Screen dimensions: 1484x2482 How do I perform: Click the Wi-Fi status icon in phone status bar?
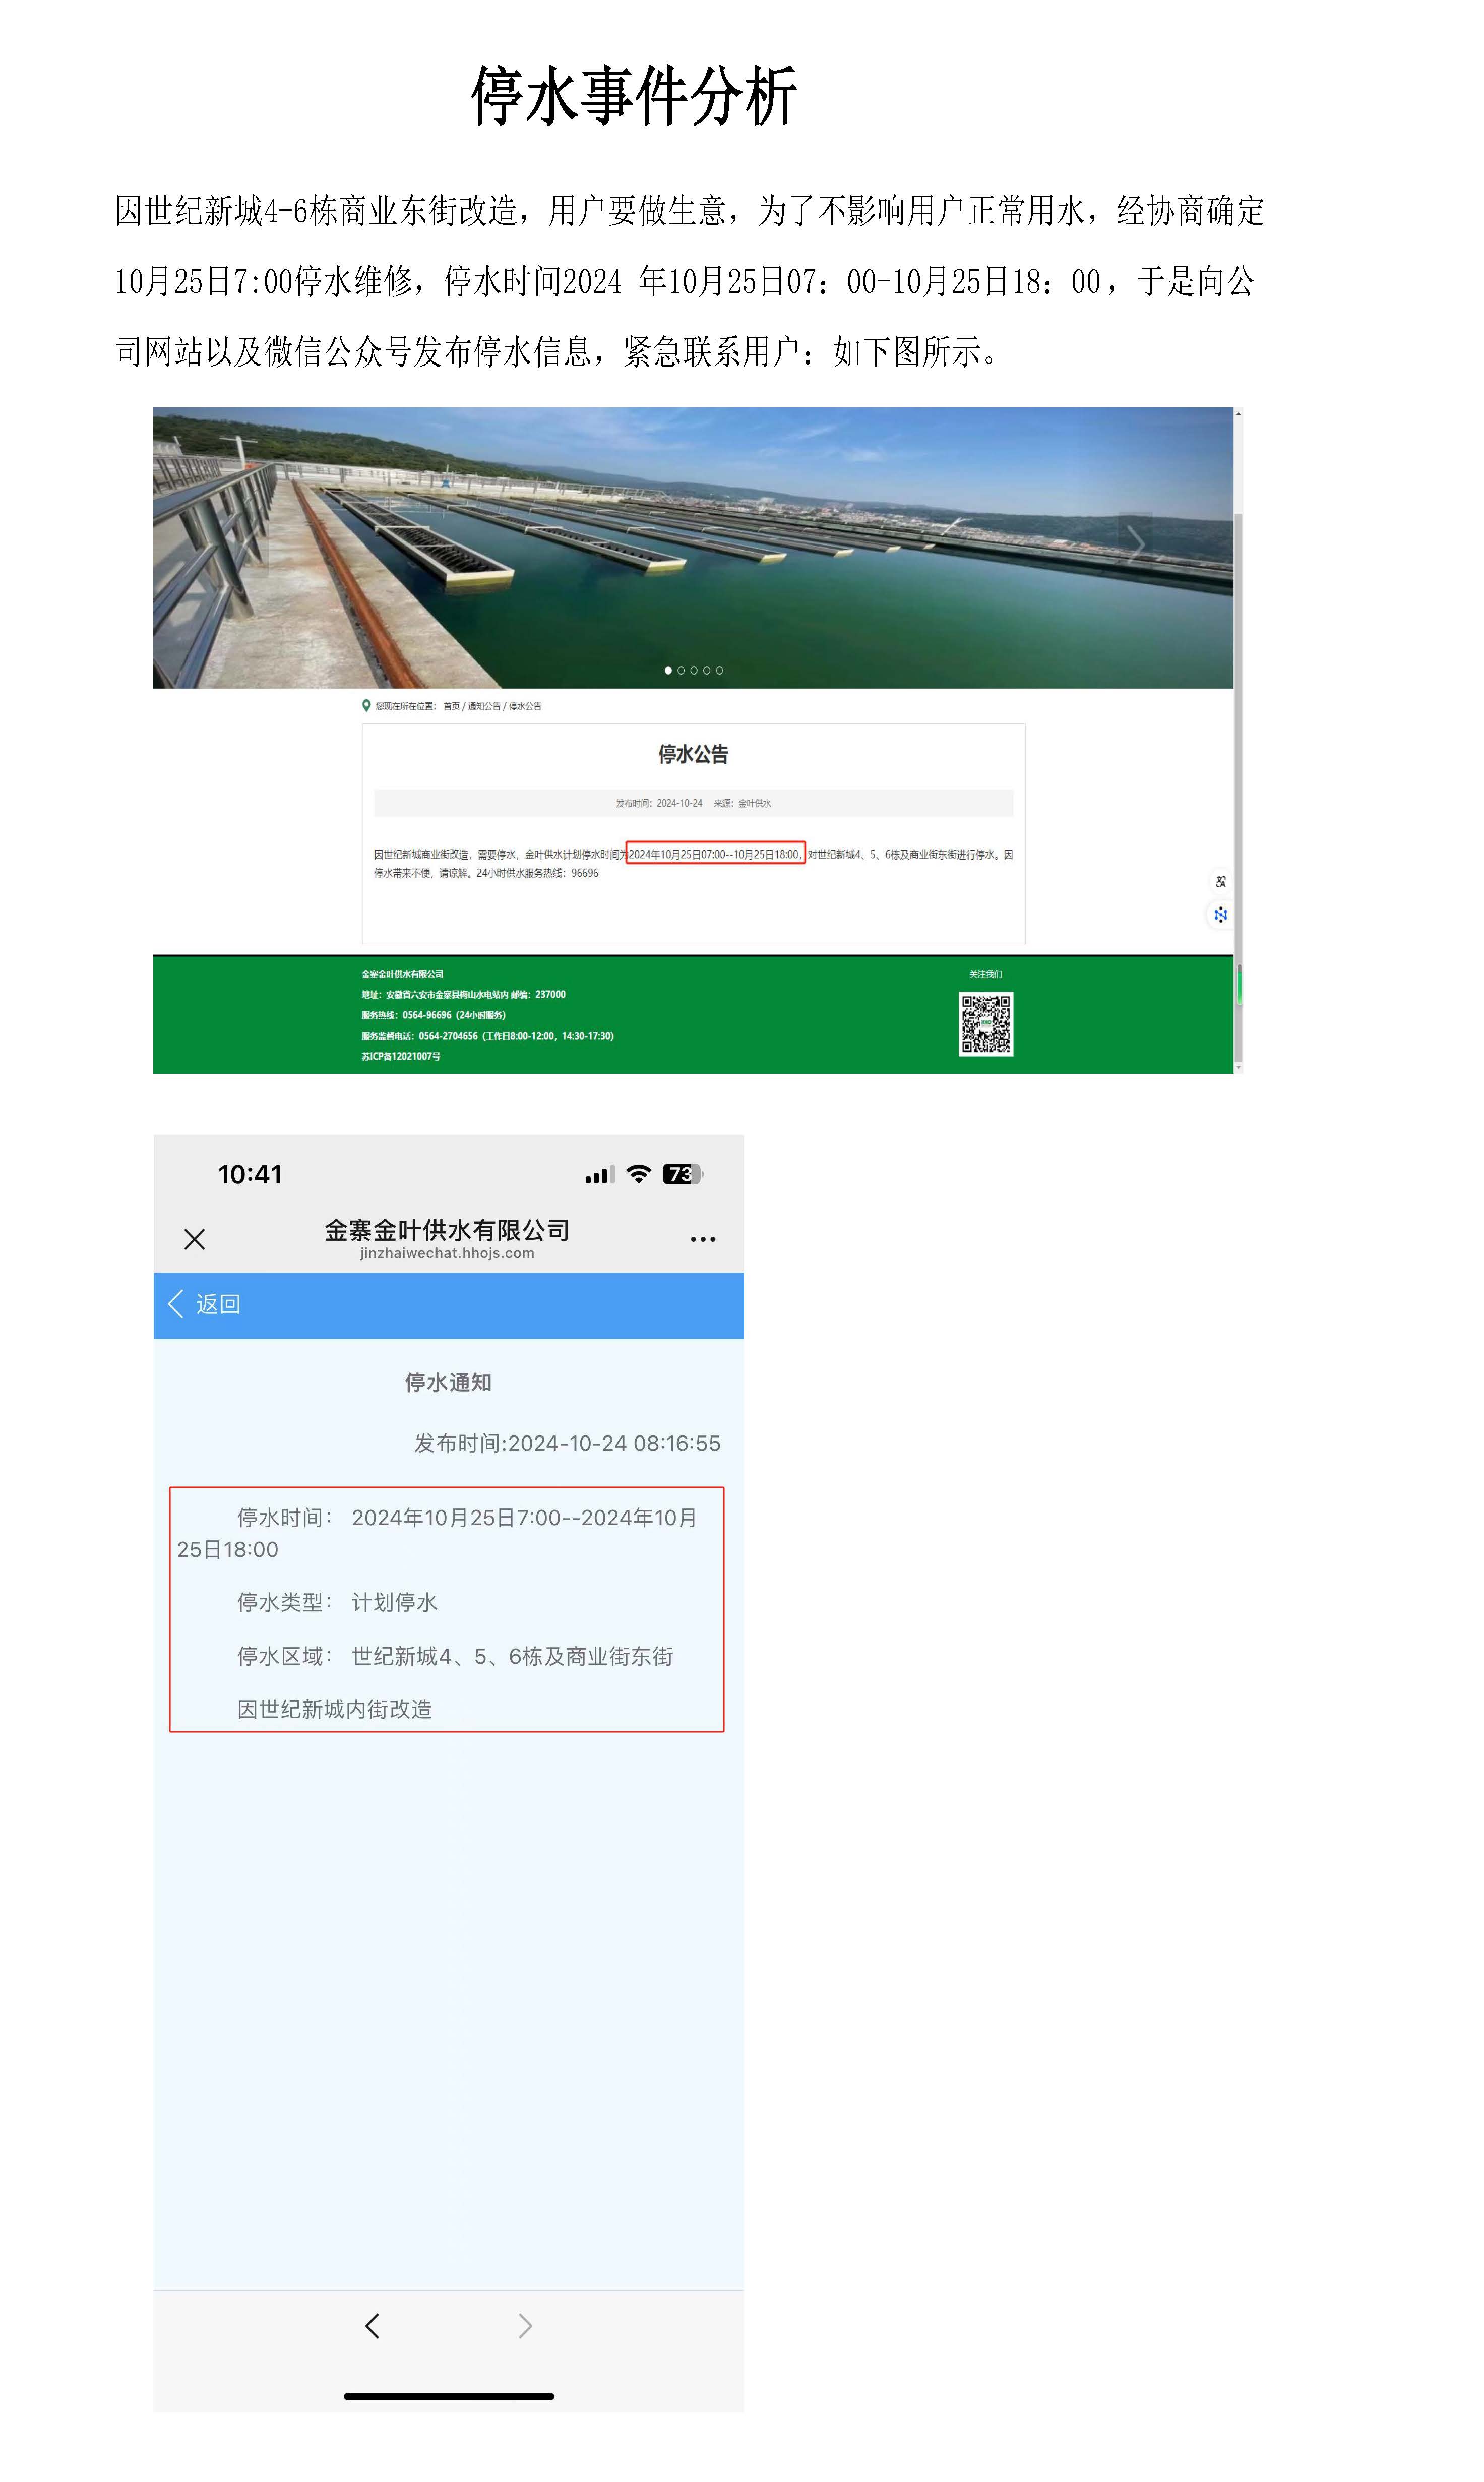[638, 1174]
